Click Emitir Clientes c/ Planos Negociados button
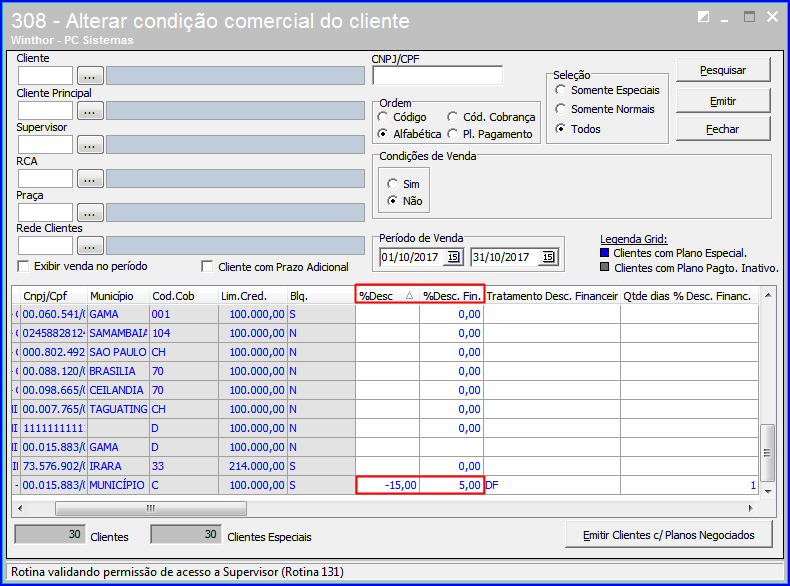 click(x=669, y=535)
